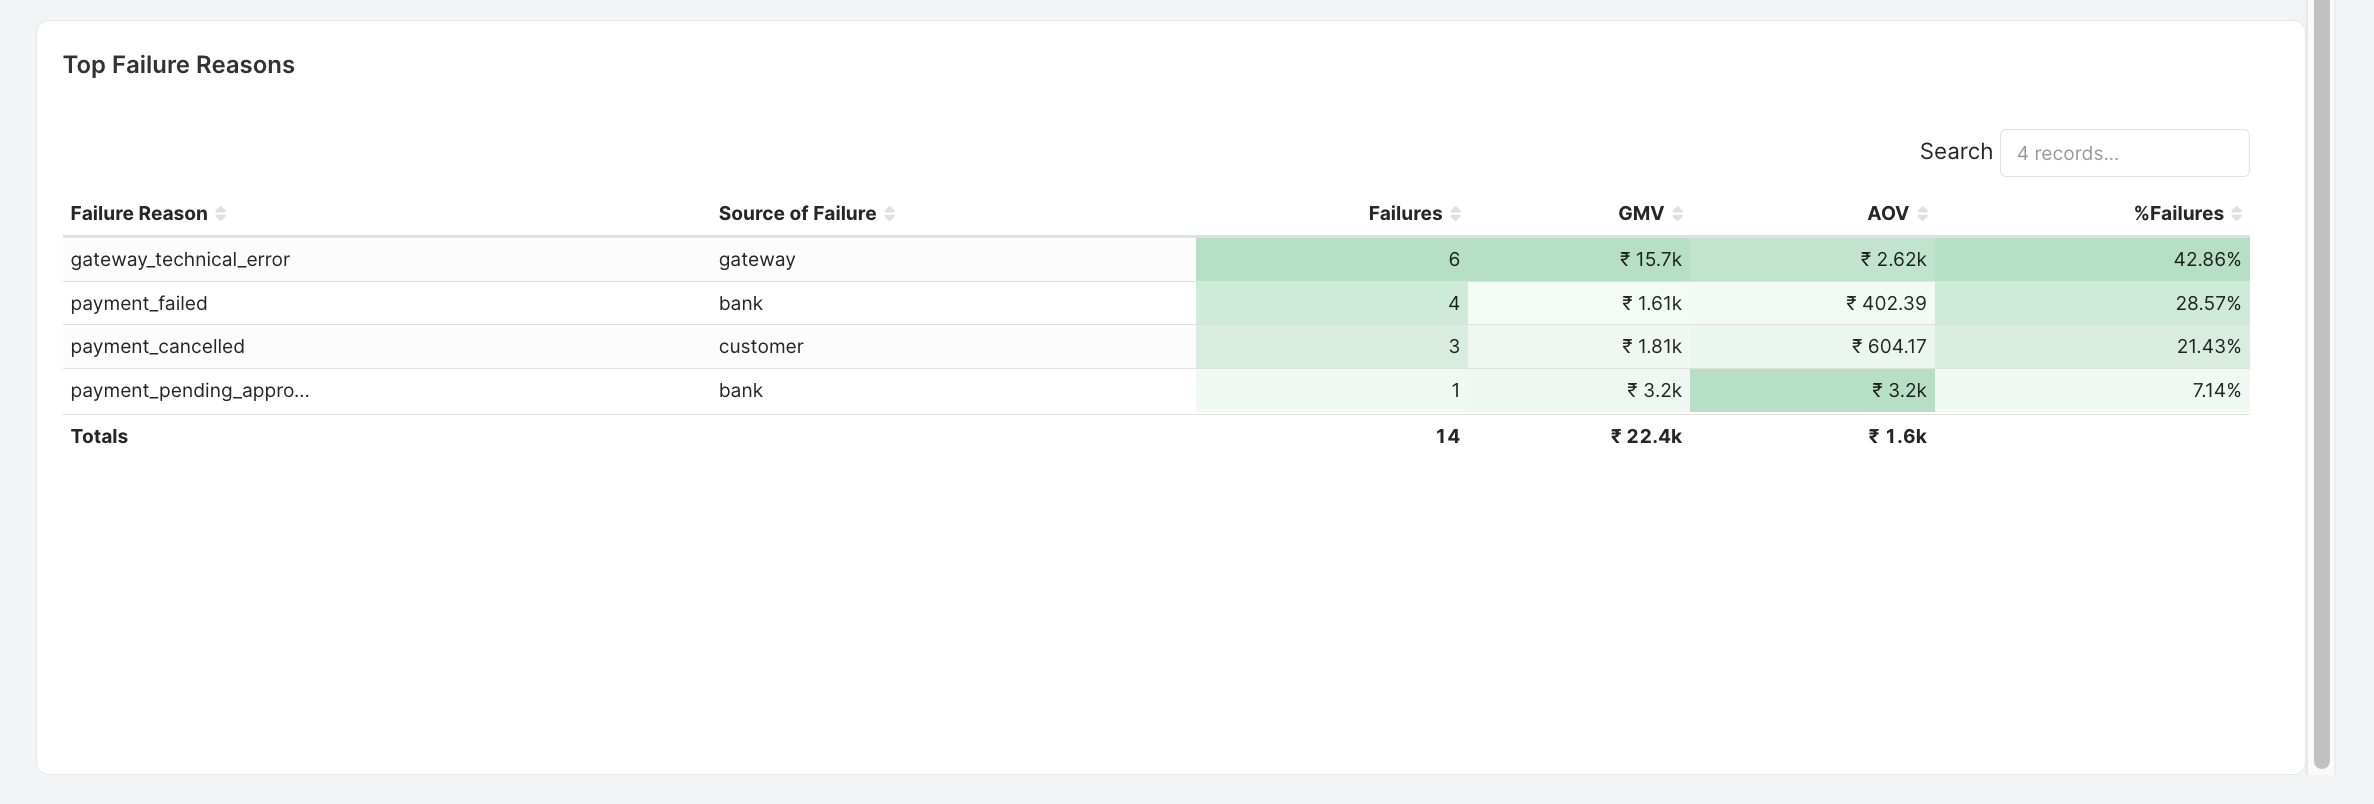This screenshot has height=804, width=2374.
Task: Click the 42.86% failures cell
Action: pyautogui.click(x=2092, y=259)
